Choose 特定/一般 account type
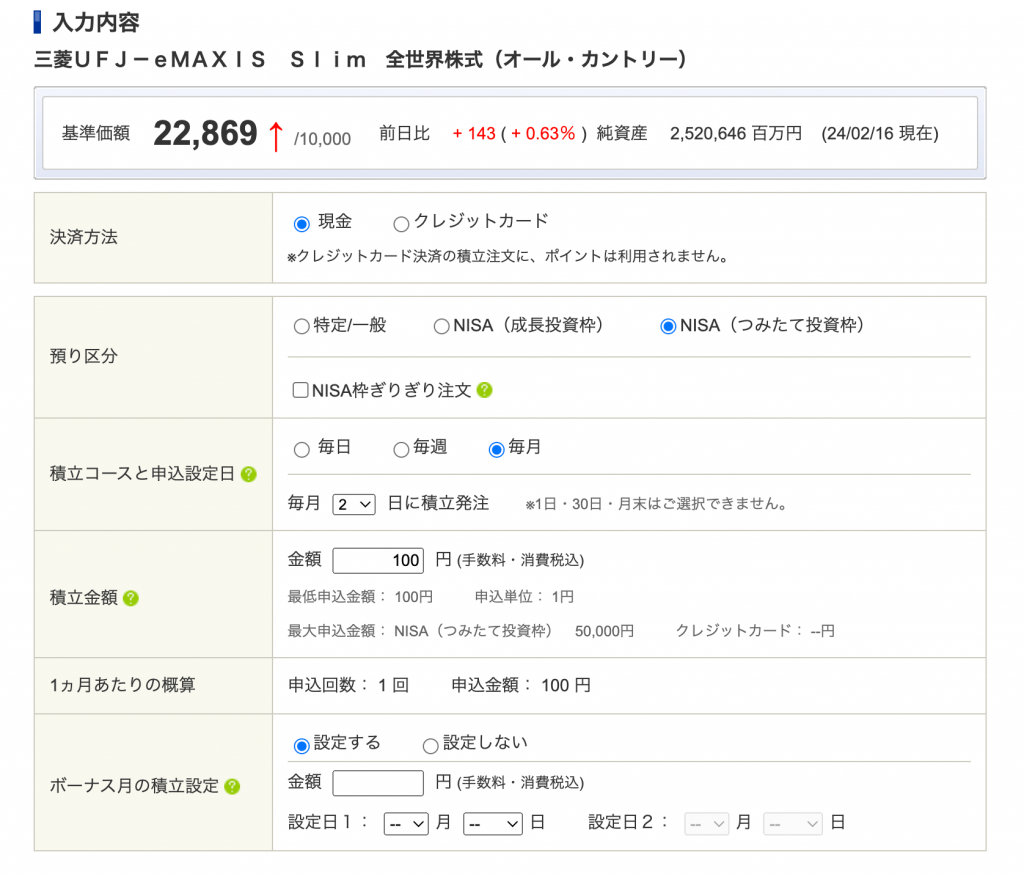Image resolution: width=1024 pixels, height=874 pixels. [301, 325]
